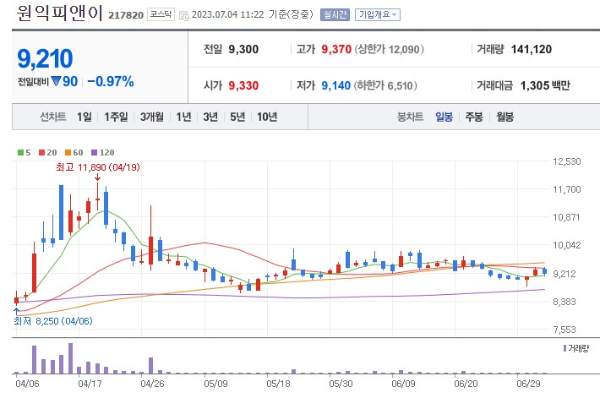Image resolution: width=600 pixels, height=405 pixels.
Task: Select the 3년 line chart tab
Action: 210,117
